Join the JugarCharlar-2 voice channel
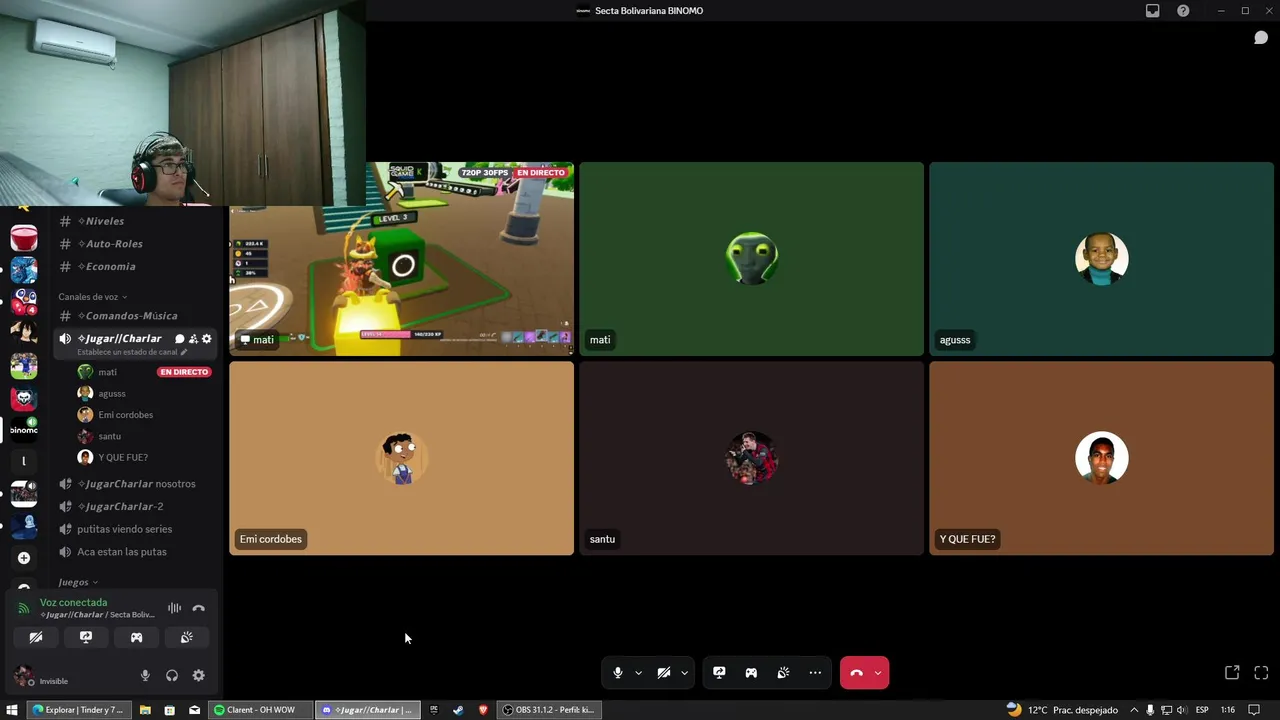The height and width of the screenshot is (720, 1280). pyautogui.click(x=135, y=507)
